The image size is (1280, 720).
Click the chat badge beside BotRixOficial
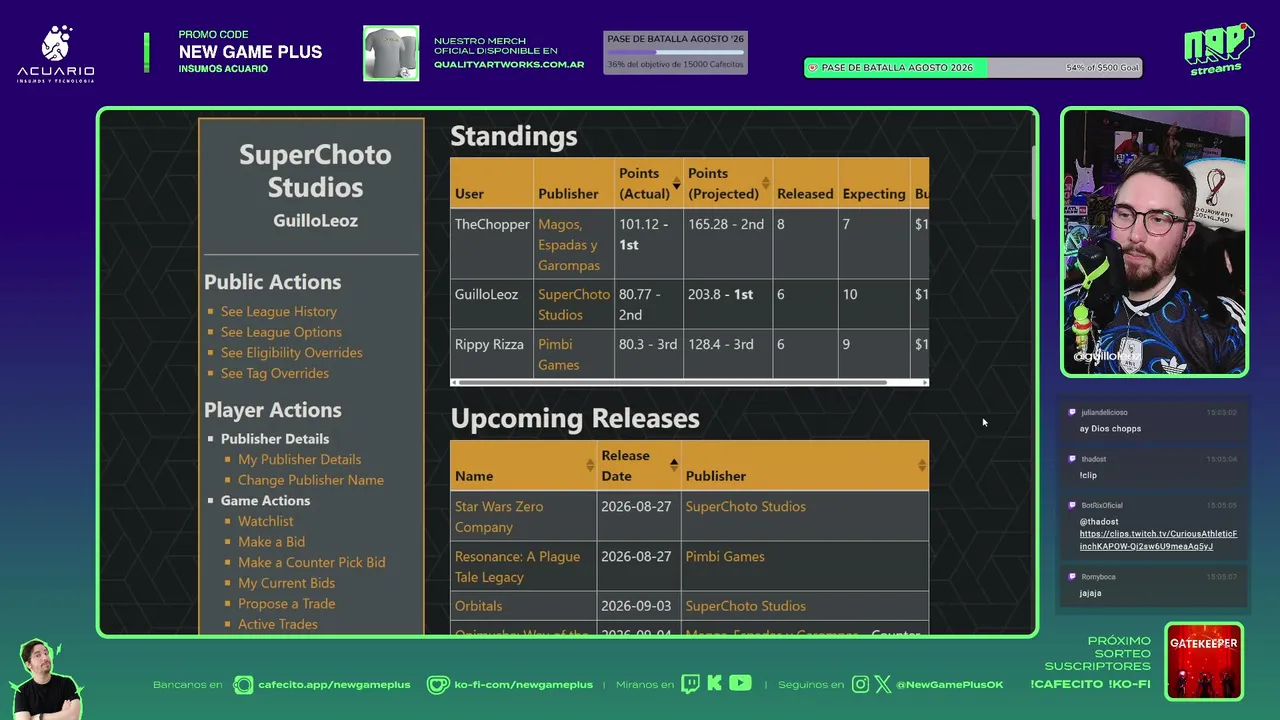(1072, 505)
